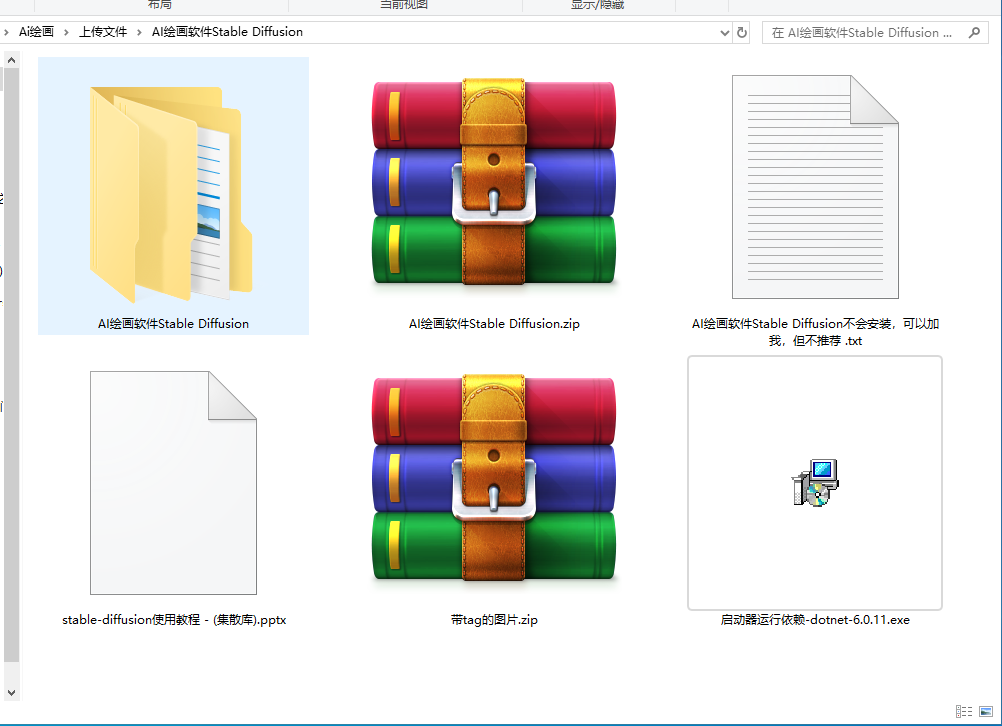Expand the leftmost breadcrumb chevron
The width and height of the screenshot is (1002, 726).
click(6, 32)
